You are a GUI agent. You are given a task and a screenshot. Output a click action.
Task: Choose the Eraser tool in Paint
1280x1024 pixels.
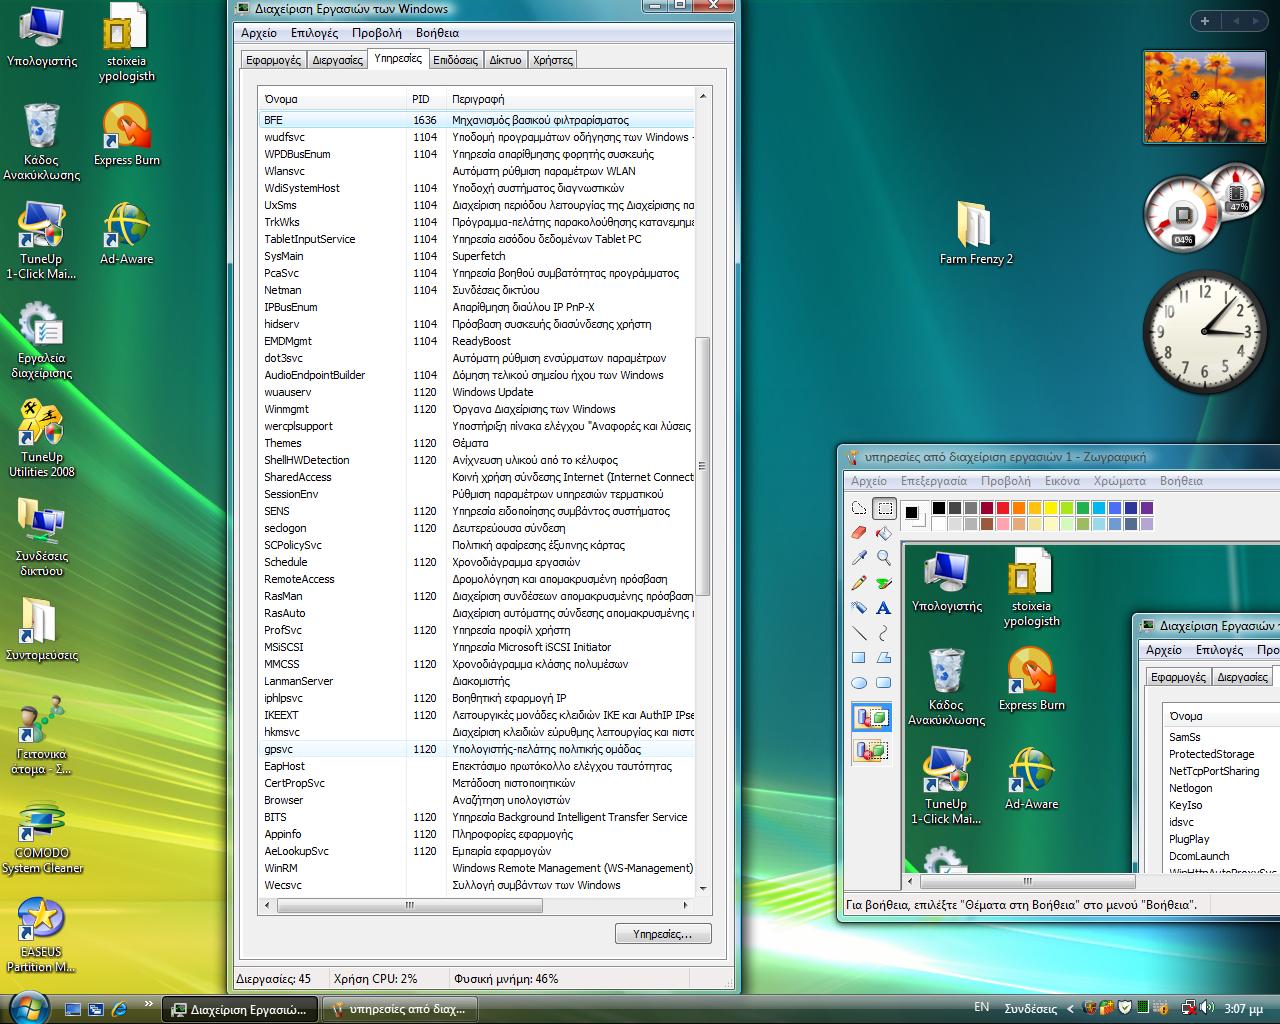859,533
